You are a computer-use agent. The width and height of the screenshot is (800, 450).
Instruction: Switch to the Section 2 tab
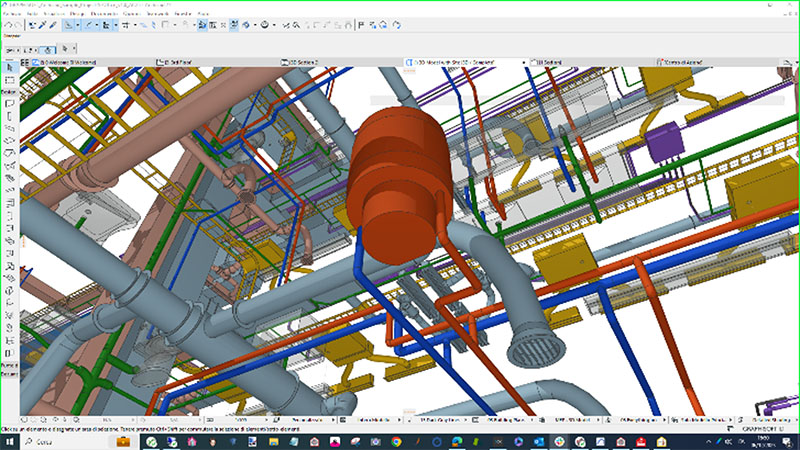pyautogui.click(x=300, y=61)
